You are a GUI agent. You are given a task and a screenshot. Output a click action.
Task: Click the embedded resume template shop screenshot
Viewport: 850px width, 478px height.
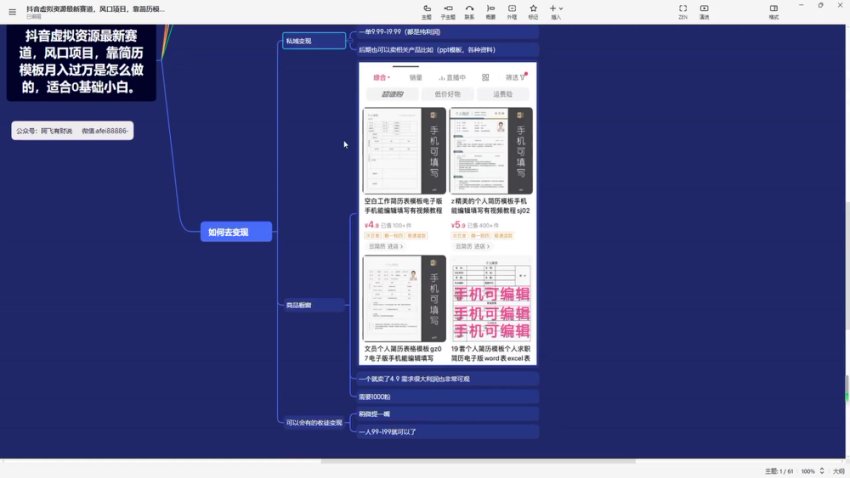(447, 214)
